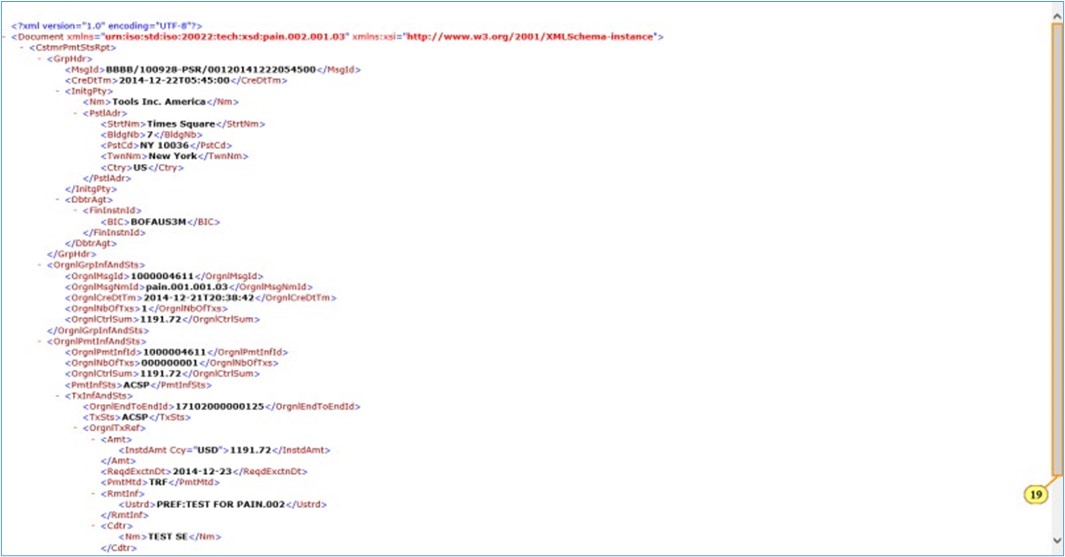
Task: Click the scrollbar down arrow
Action: point(1056,541)
